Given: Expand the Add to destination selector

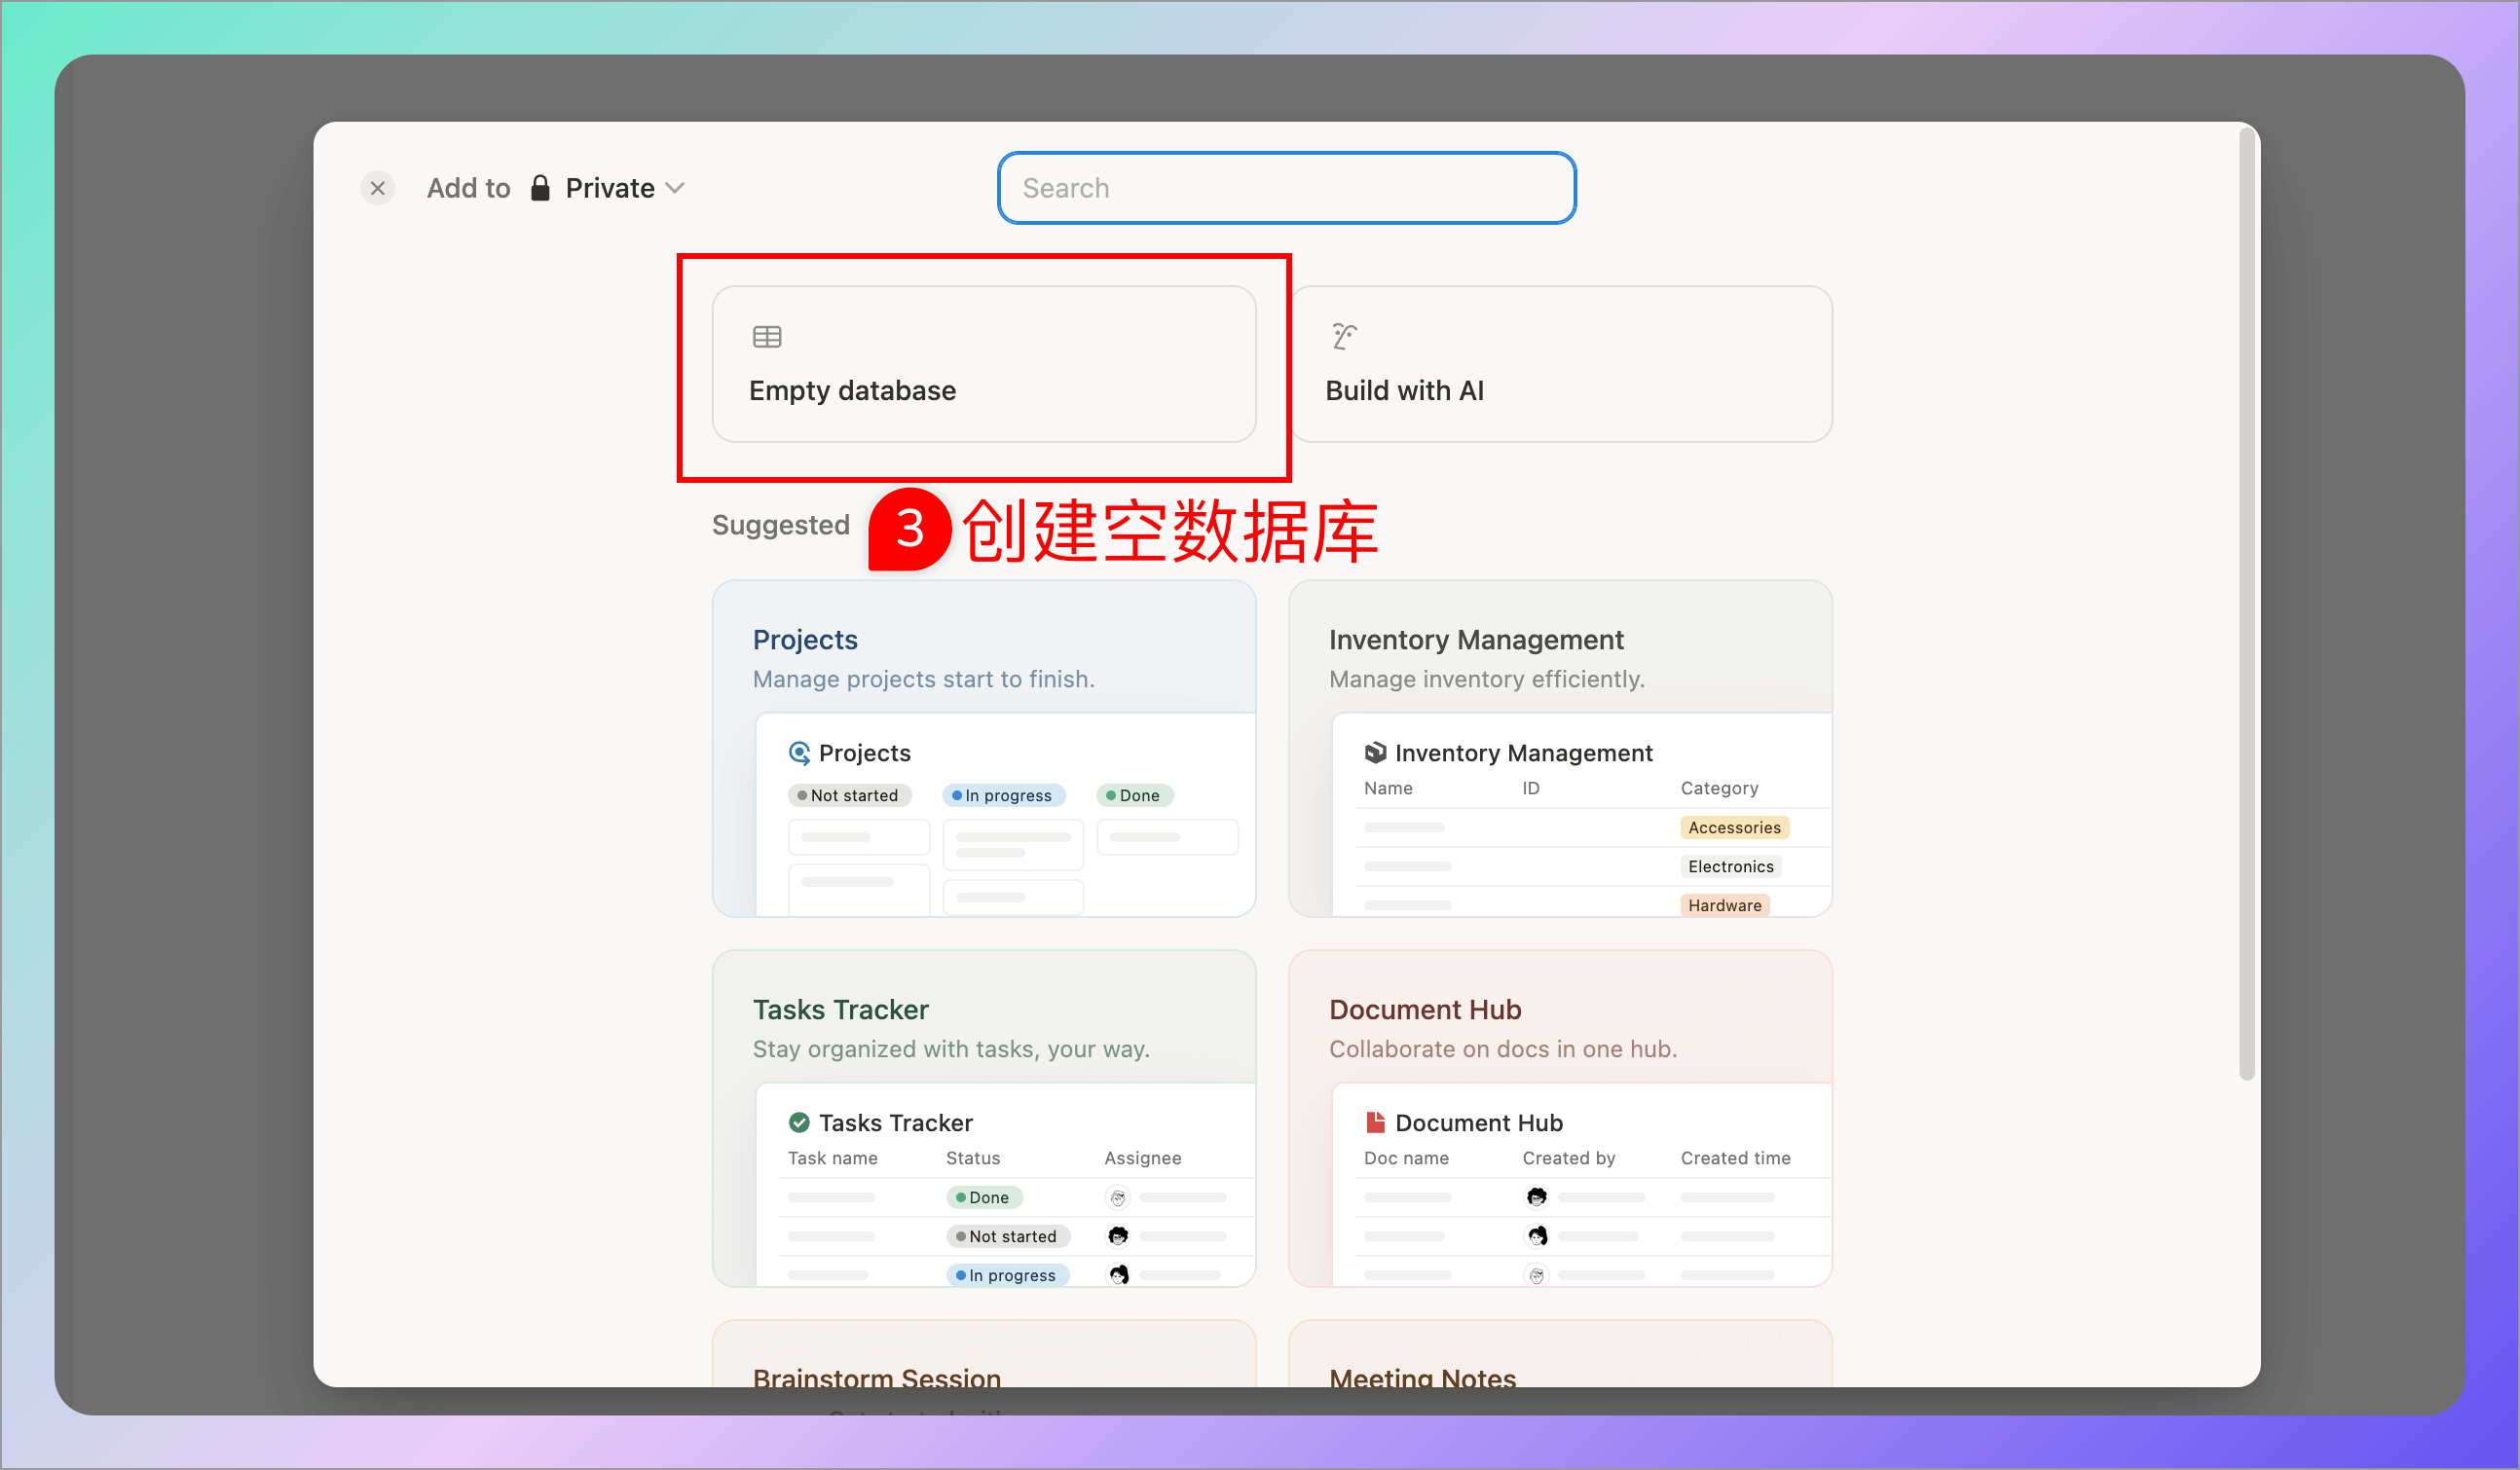Looking at the screenshot, I should [x=468, y=187].
